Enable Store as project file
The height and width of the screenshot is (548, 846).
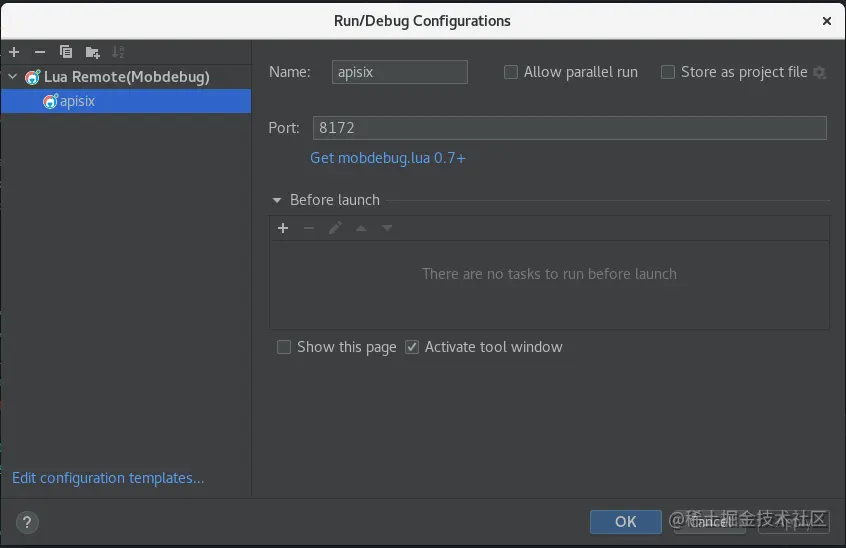pyautogui.click(x=667, y=72)
